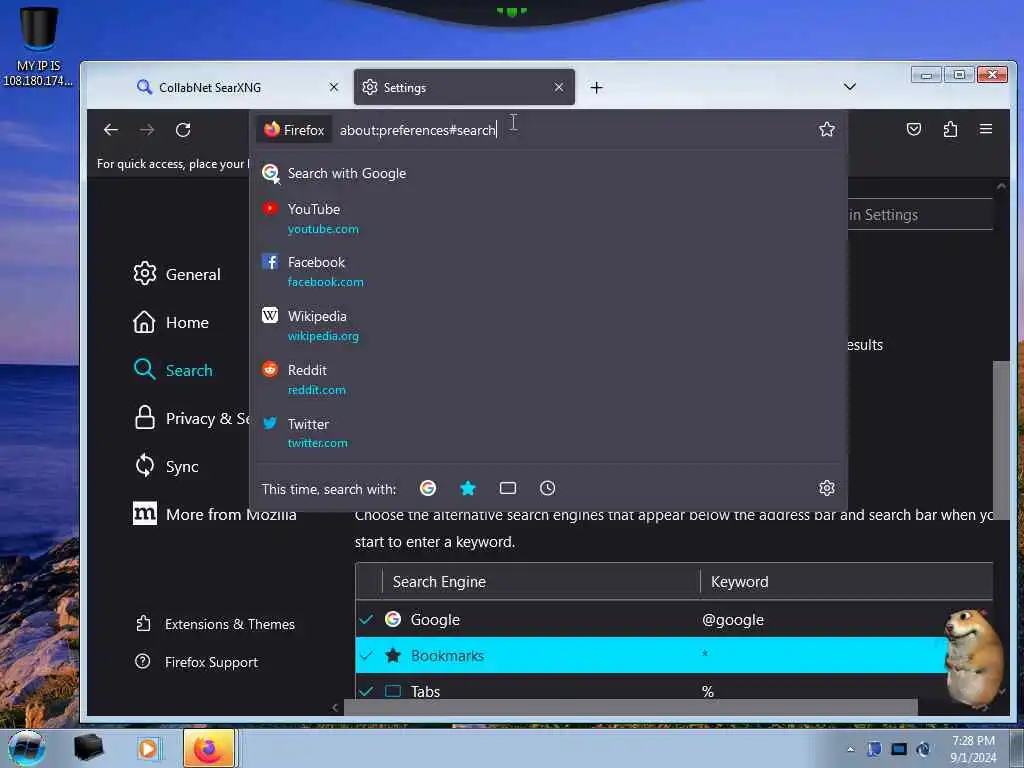This screenshot has height=768, width=1024.
Task: Open General settings category
Action: [x=177, y=274]
